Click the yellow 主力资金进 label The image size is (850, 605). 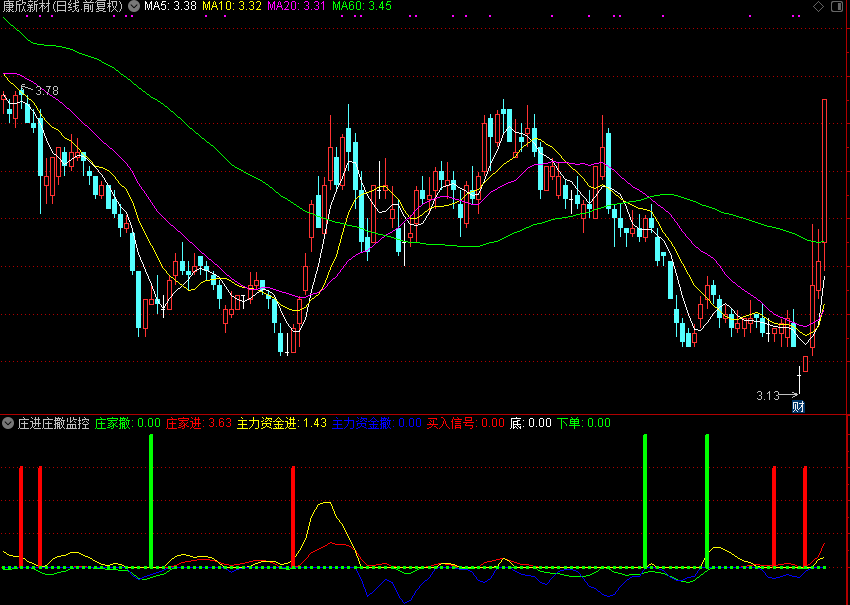pos(282,423)
